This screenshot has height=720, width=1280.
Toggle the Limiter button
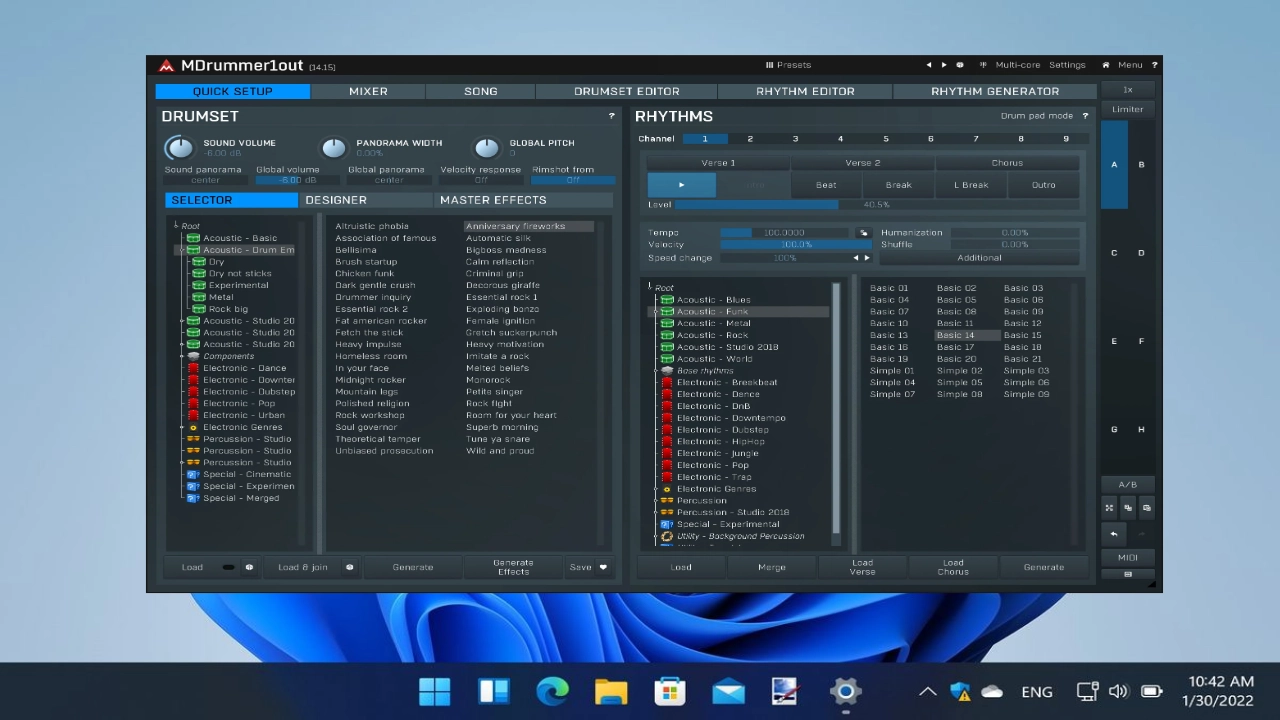point(1128,109)
